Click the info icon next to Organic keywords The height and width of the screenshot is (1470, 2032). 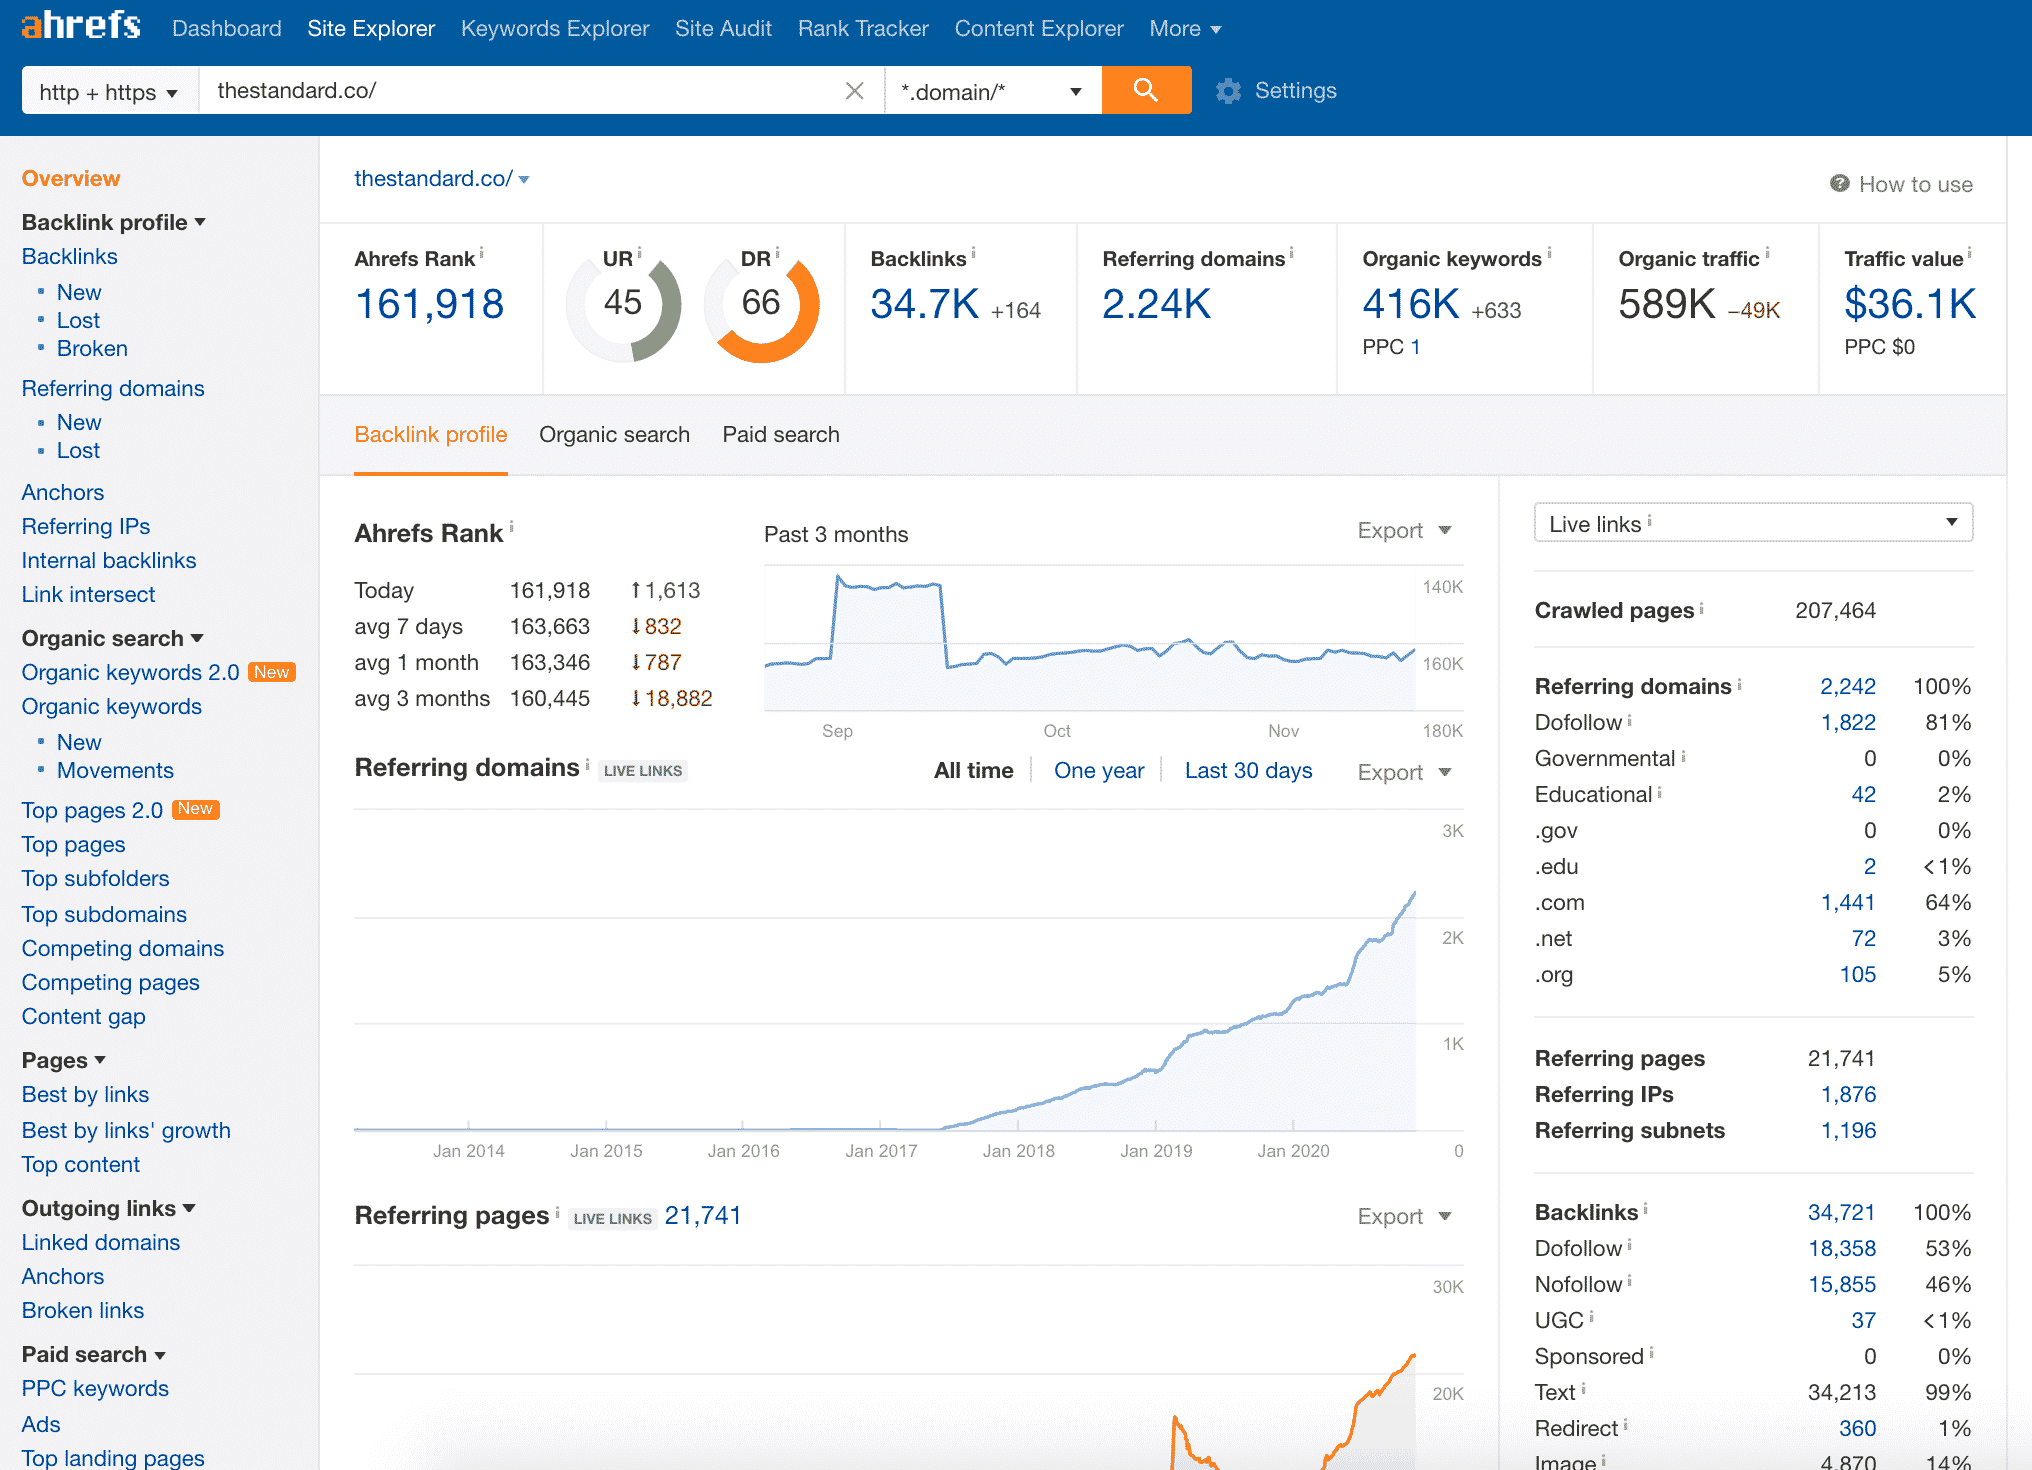1549,254
